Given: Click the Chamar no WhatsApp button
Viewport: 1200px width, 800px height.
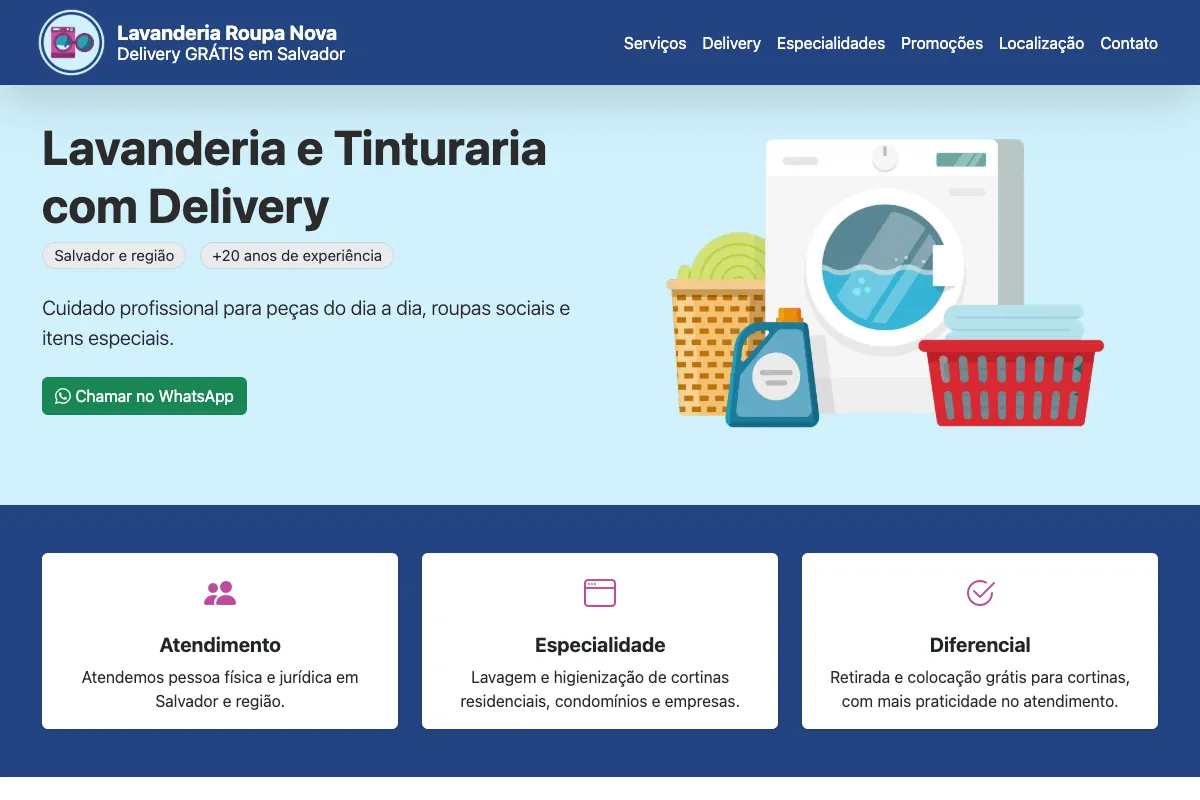Looking at the screenshot, I should coord(144,396).
